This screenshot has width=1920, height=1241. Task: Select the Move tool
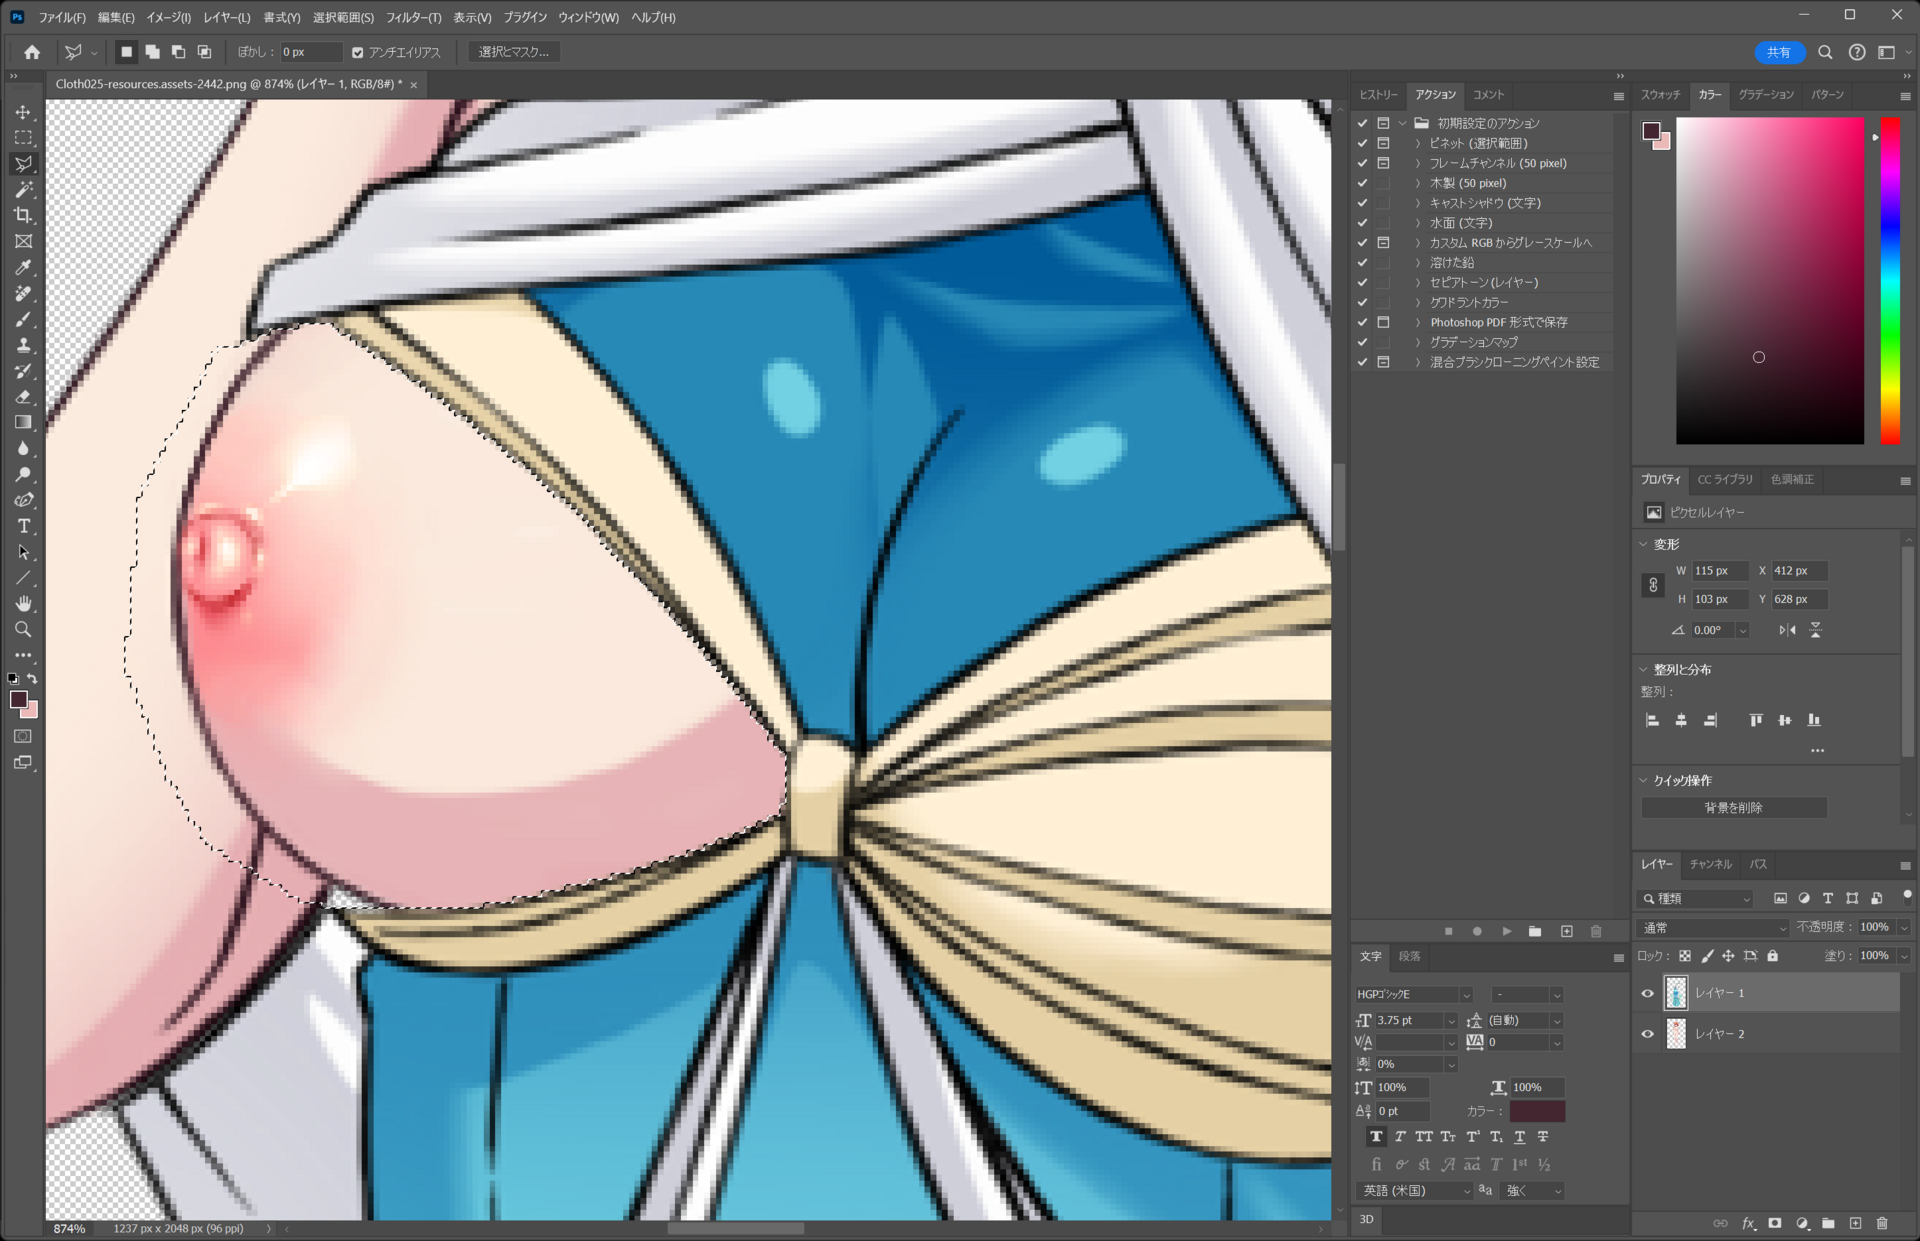pyautogui.click(x=23, y=112)
